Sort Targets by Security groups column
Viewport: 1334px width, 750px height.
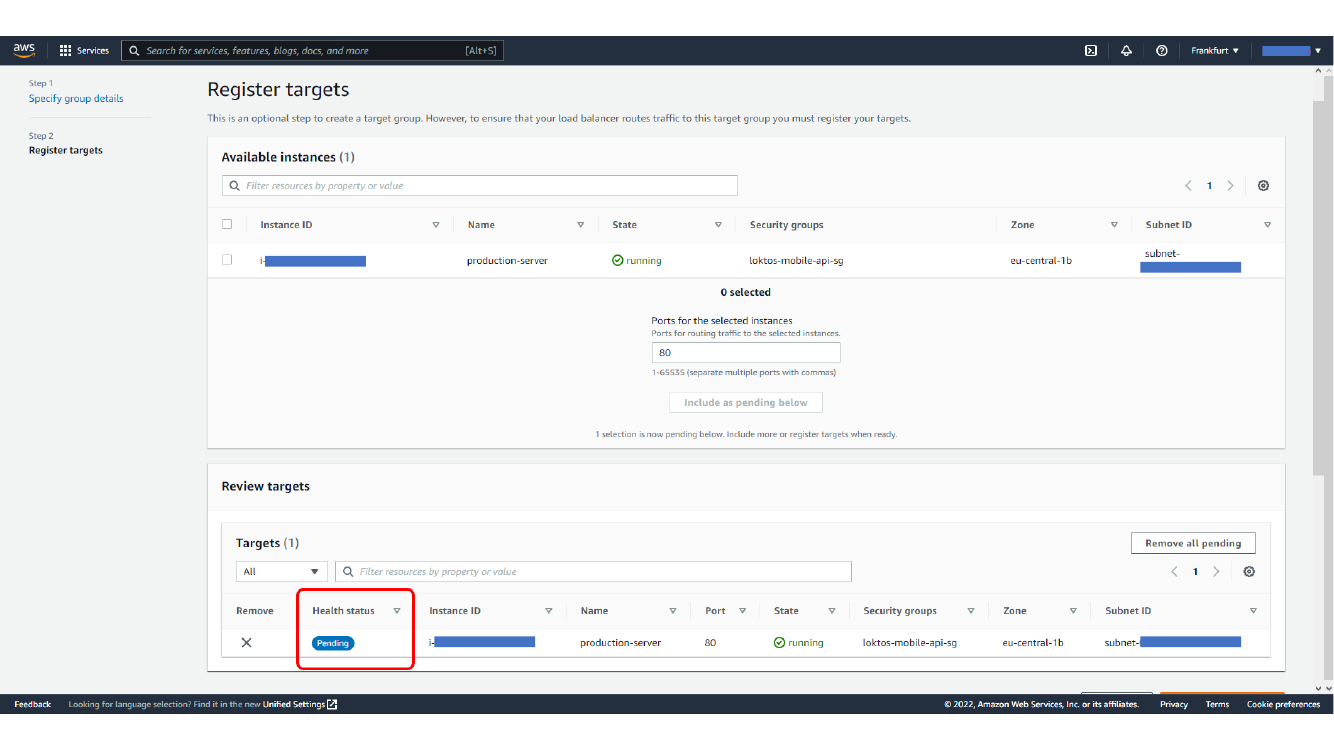[x=971, y=611]
